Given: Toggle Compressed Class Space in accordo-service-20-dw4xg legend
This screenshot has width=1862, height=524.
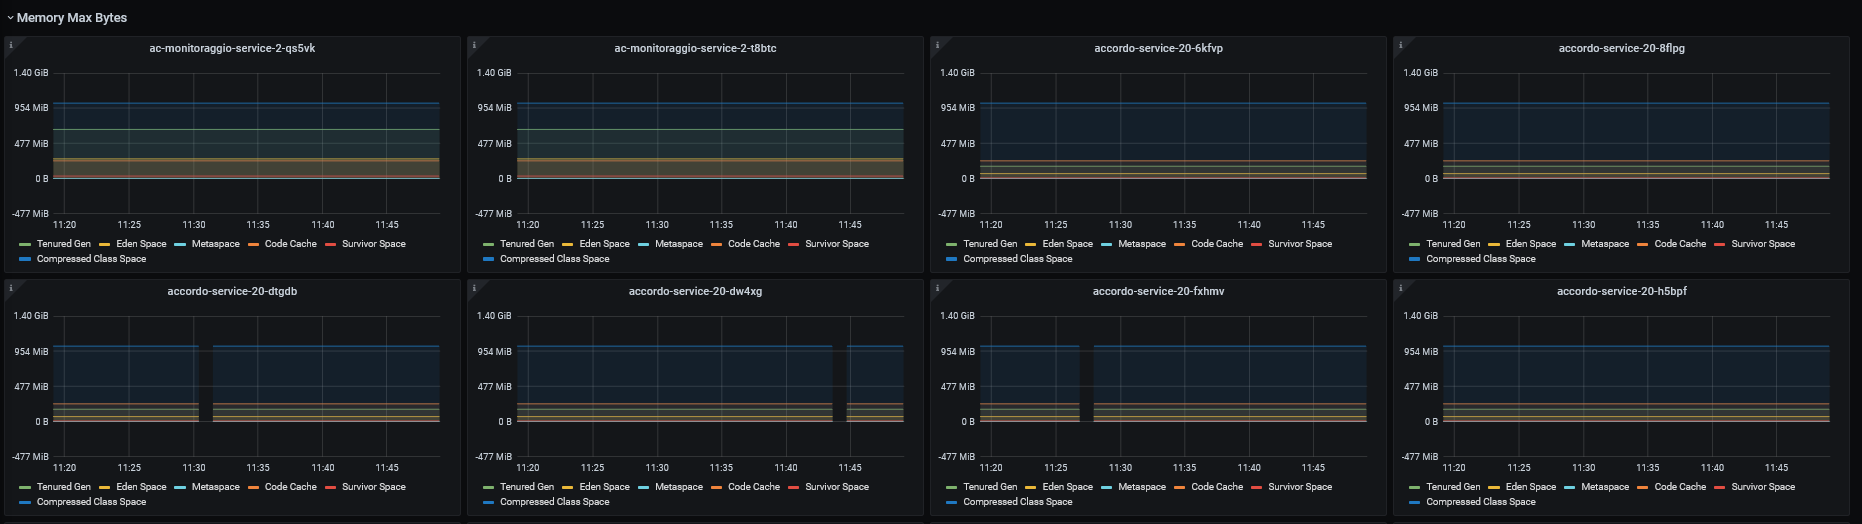Looking at the screenshot, I should point(554,502).
